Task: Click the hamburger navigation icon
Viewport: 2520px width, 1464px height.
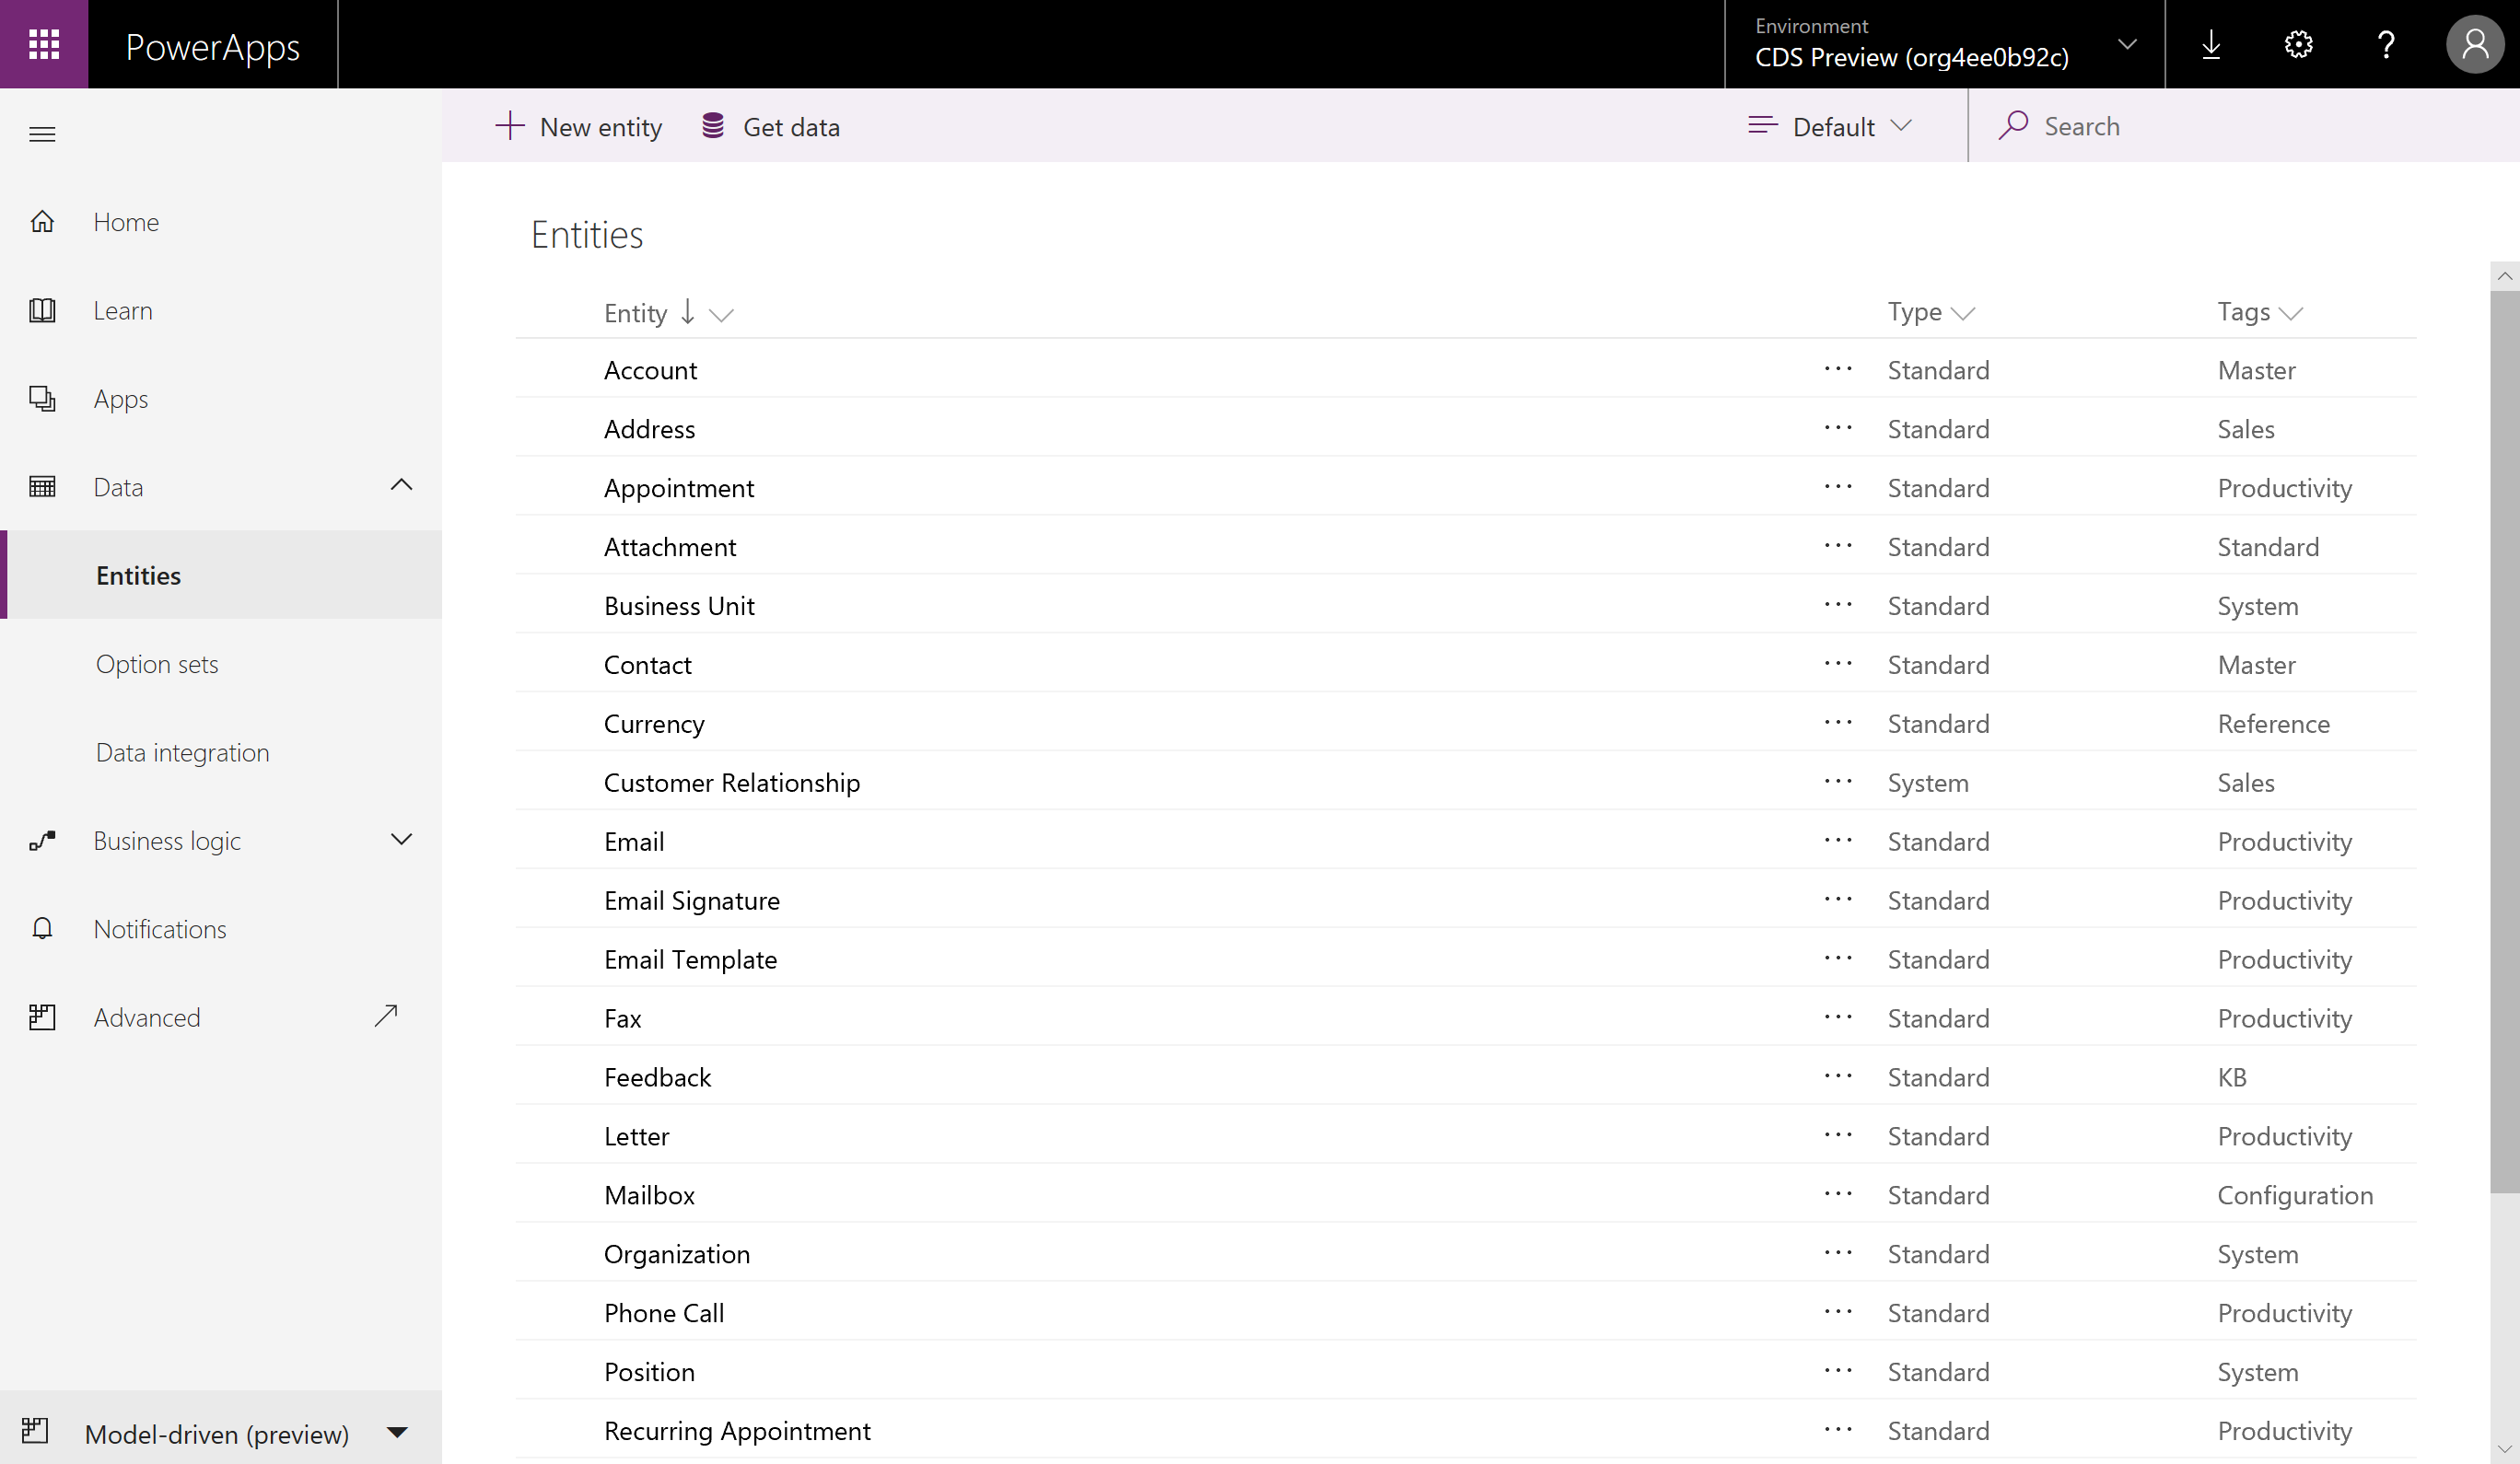Action: [x=43, y=133]
